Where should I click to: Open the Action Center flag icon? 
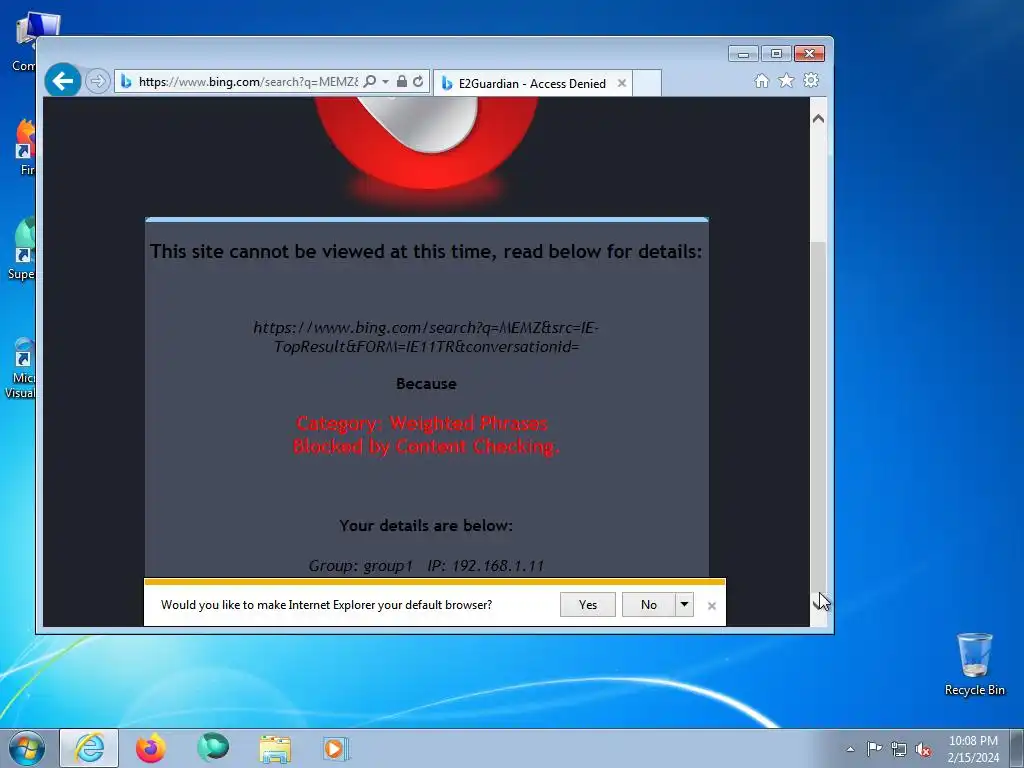click(x=874, y=749)
